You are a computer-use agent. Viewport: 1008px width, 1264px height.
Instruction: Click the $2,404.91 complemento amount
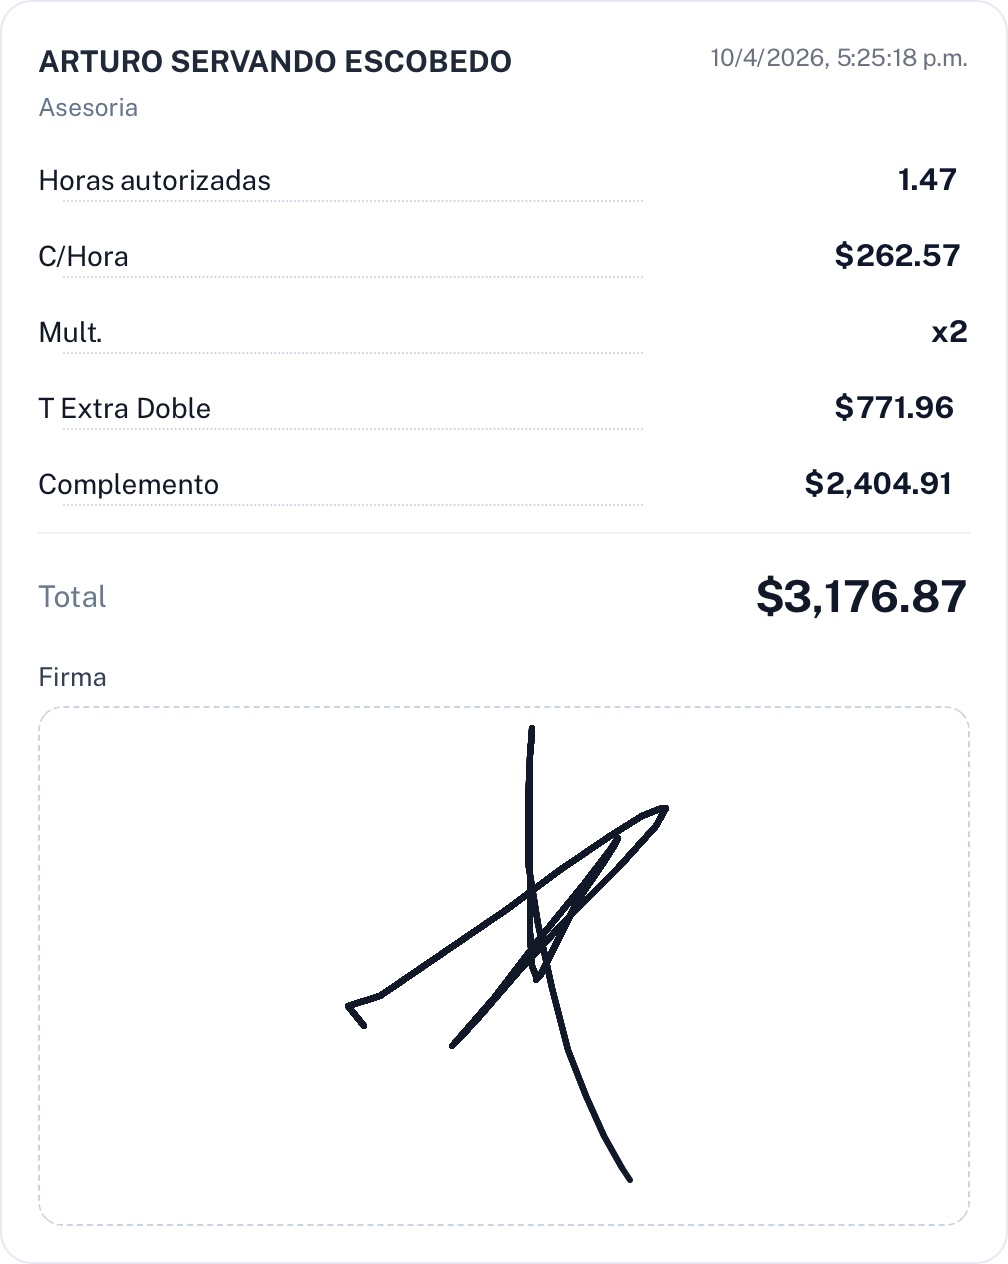pos(878,484)
